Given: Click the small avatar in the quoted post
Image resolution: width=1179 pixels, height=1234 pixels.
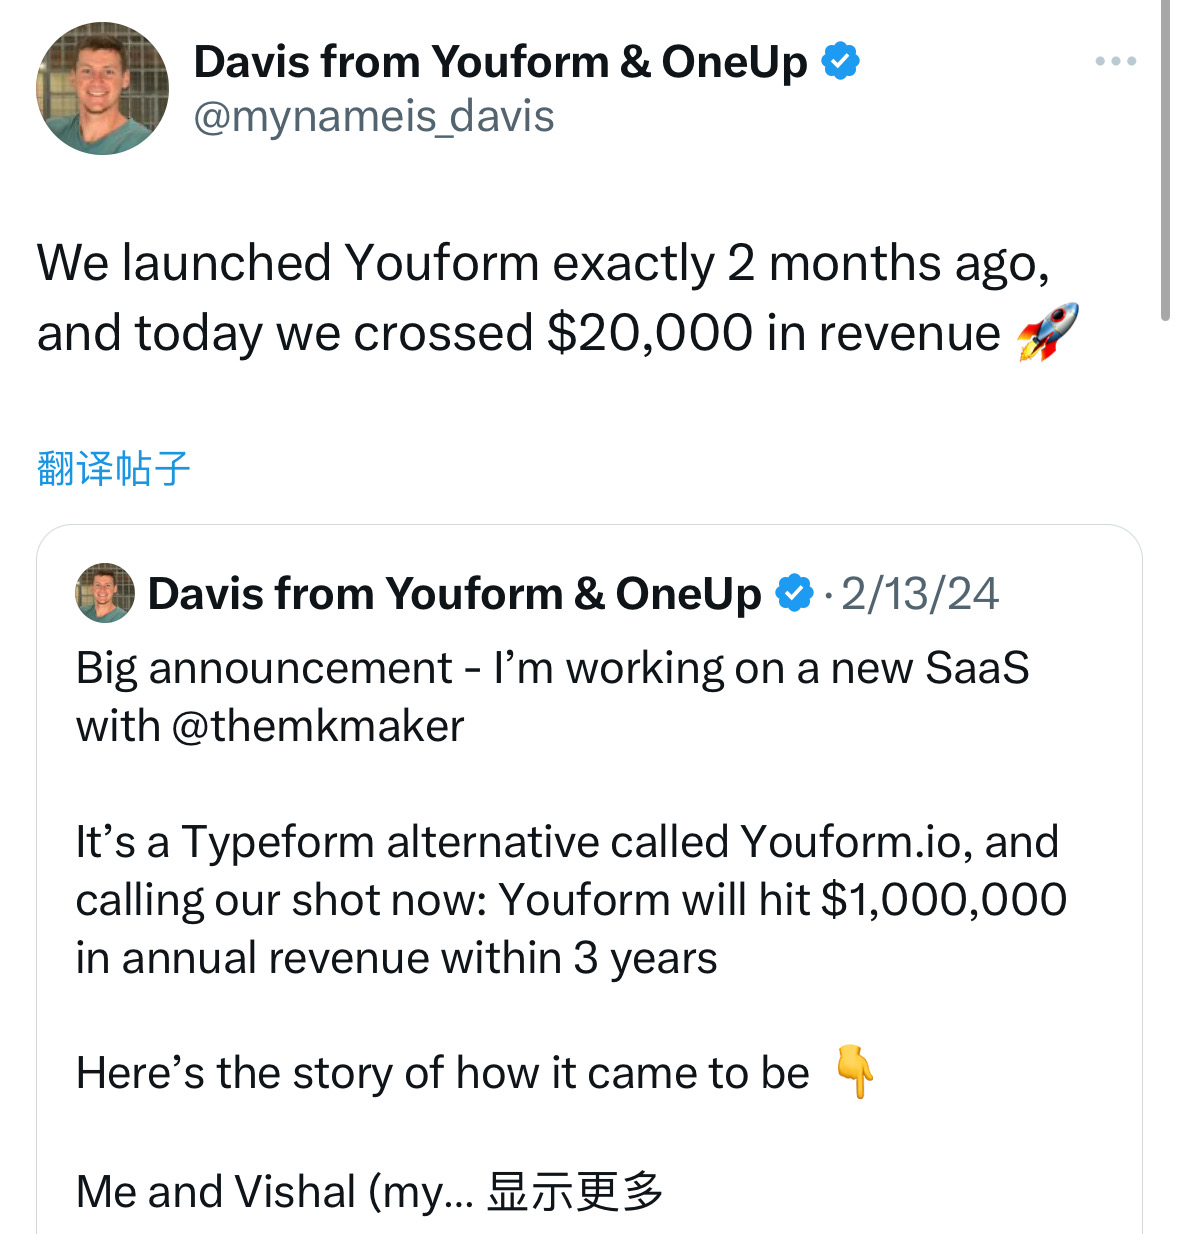Looking at the screenshot, I should (x=105, y=593).
